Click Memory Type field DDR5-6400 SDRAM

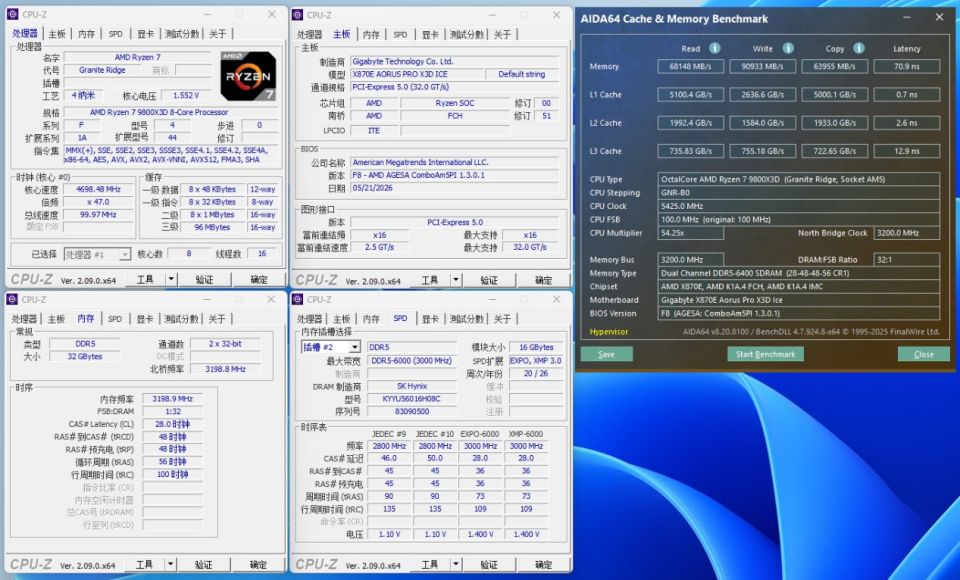point(799,273)
